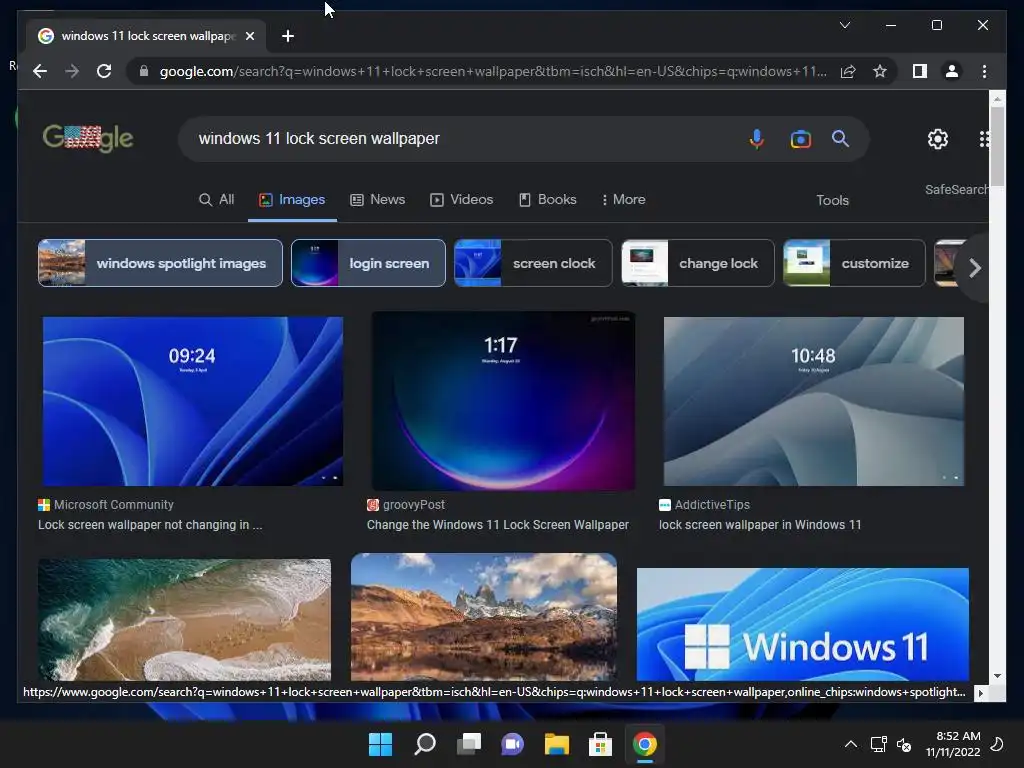
Task: Filter by customize chip
Action: (854, 263)
